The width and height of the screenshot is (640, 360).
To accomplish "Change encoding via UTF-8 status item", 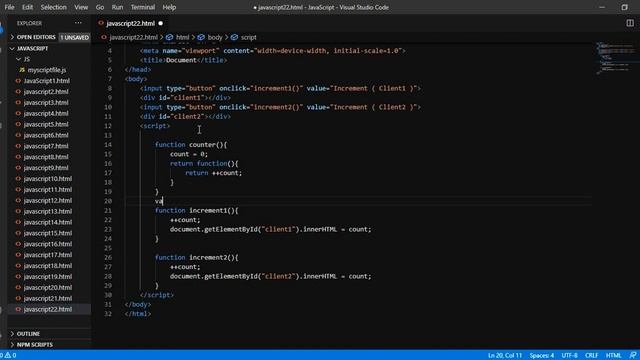I will point(569,356).
